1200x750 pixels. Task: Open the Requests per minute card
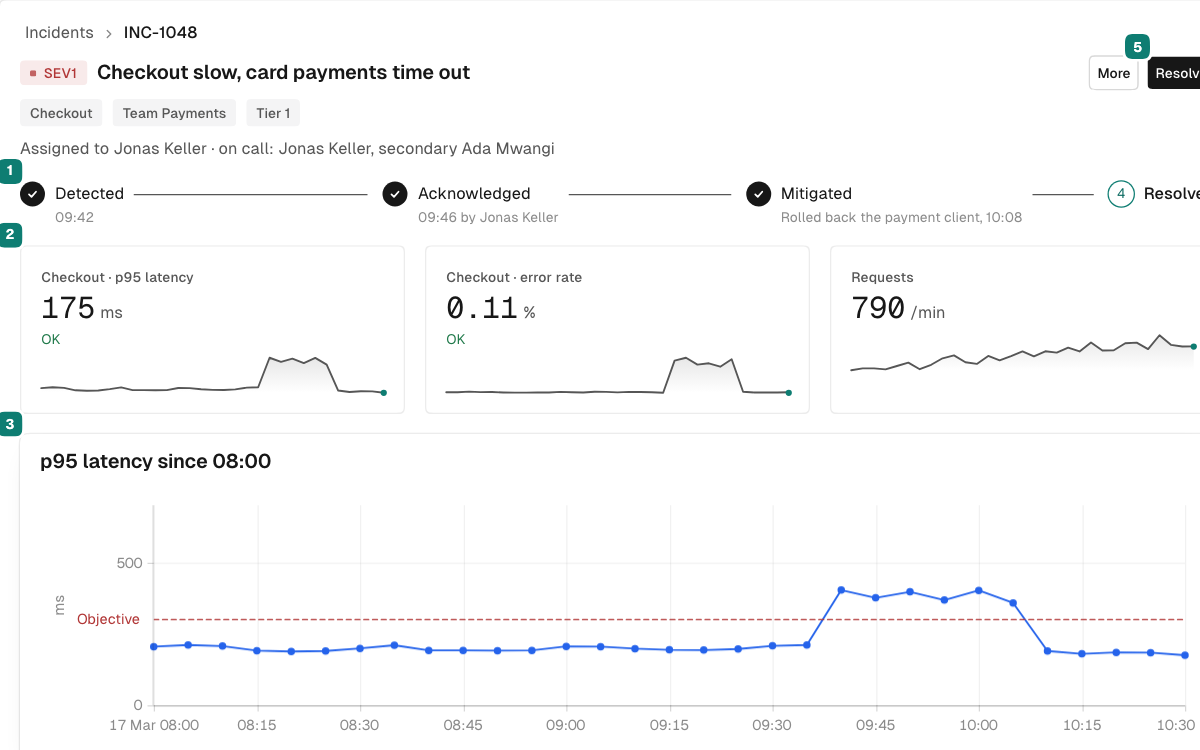(x=1015, y=330)
